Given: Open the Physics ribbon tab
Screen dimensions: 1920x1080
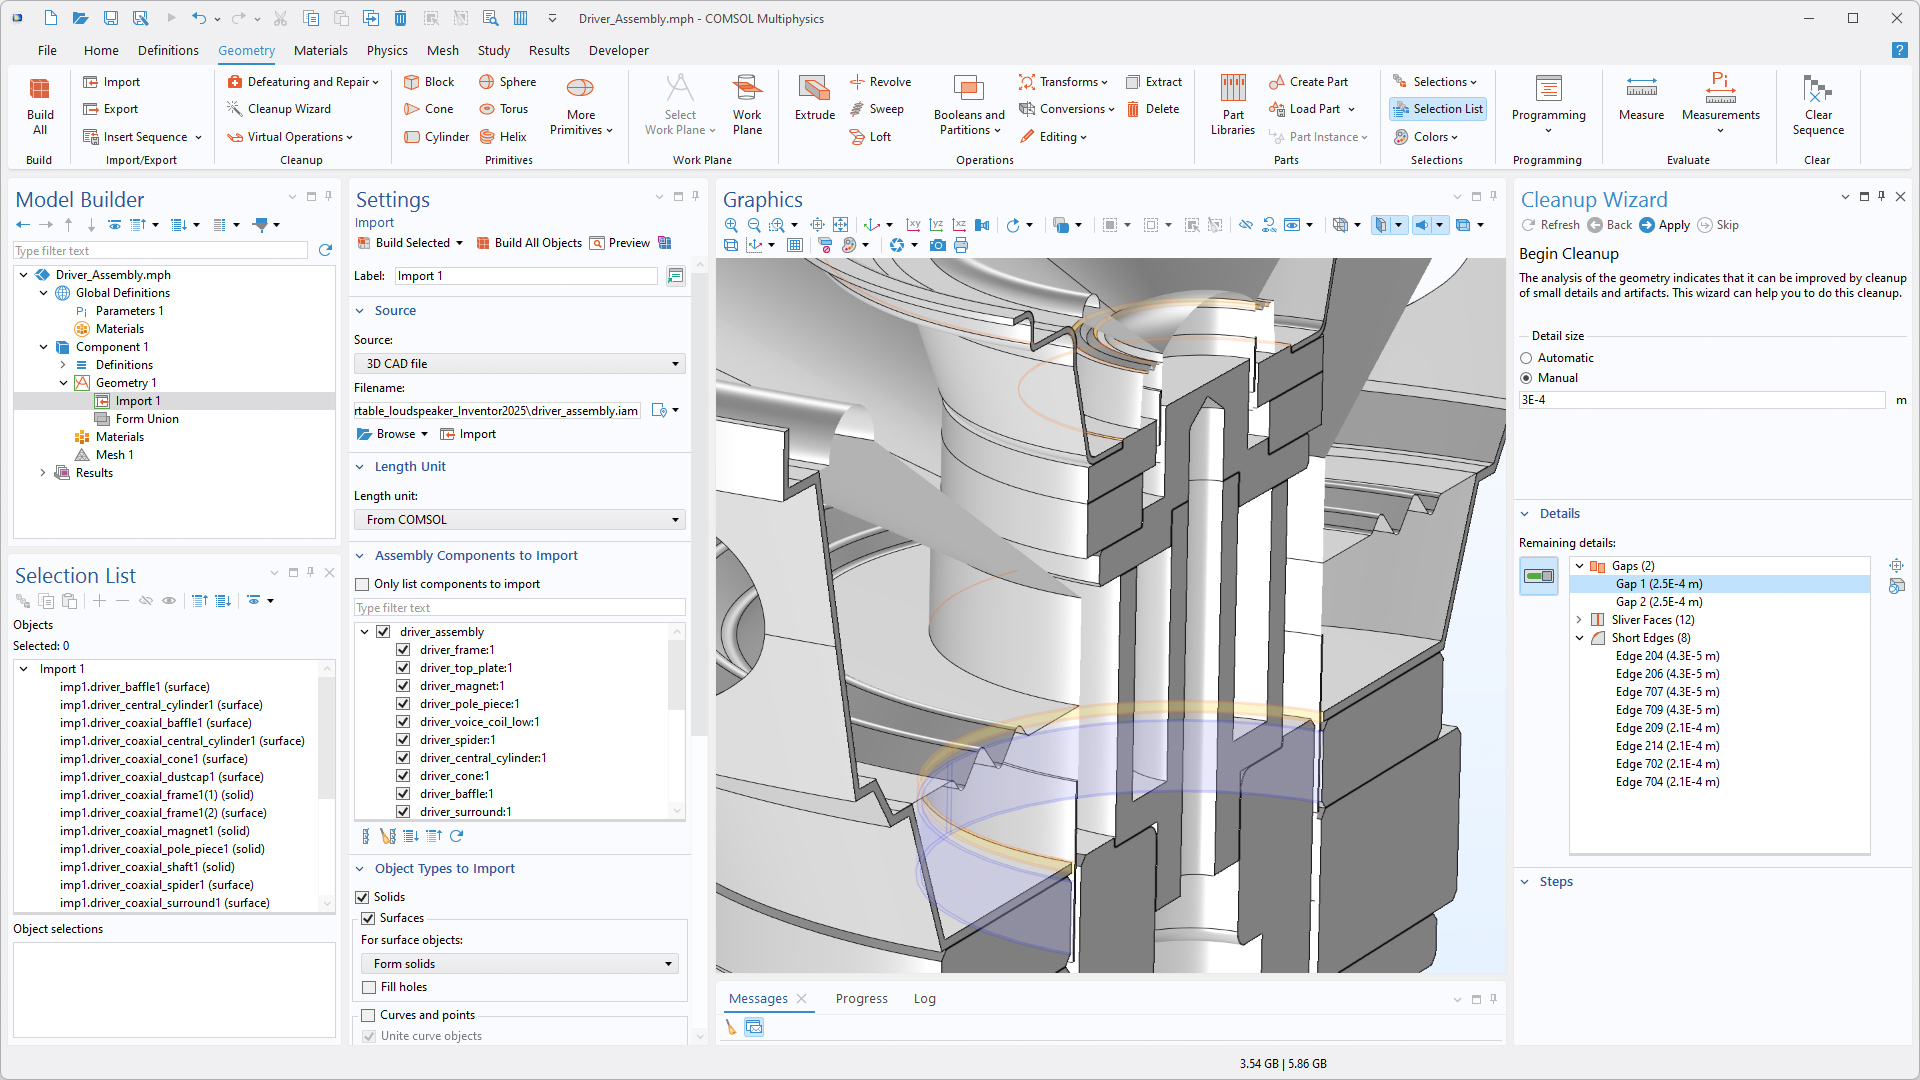Looking at the screenshot, I should pyautogui.click(x=386, y=50).
